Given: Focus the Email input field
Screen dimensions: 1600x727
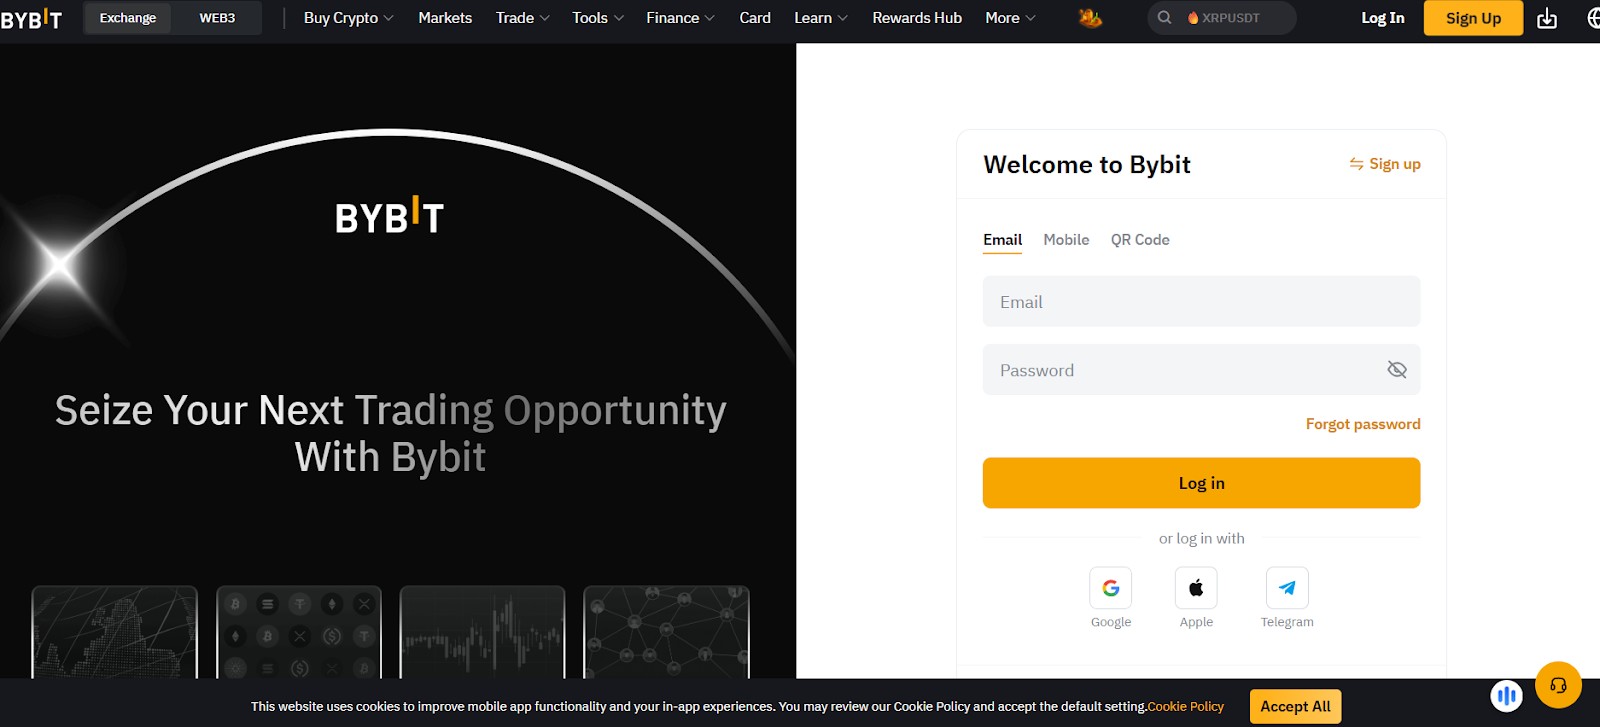Looking at the screenshot, I should tap(1201, 301).
